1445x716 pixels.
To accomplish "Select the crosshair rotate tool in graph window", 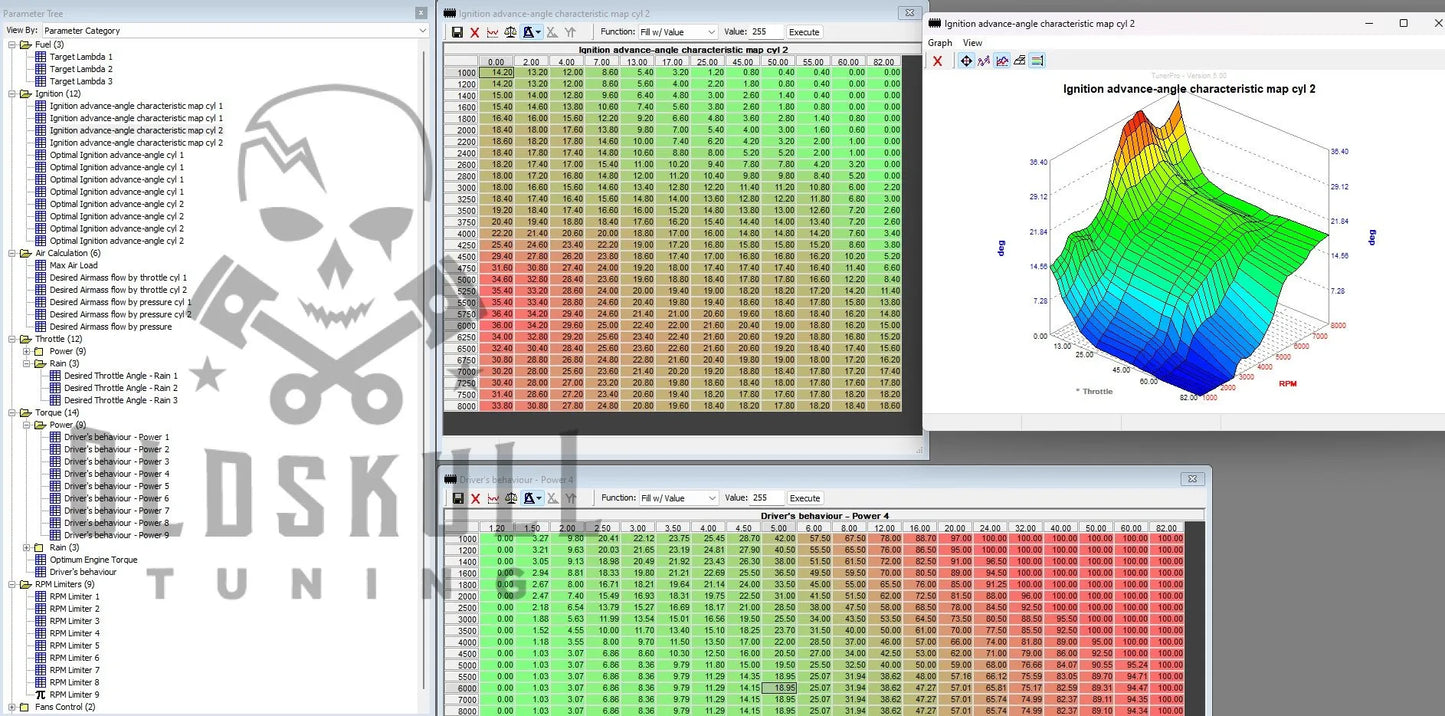I will [x=966, y=61].
